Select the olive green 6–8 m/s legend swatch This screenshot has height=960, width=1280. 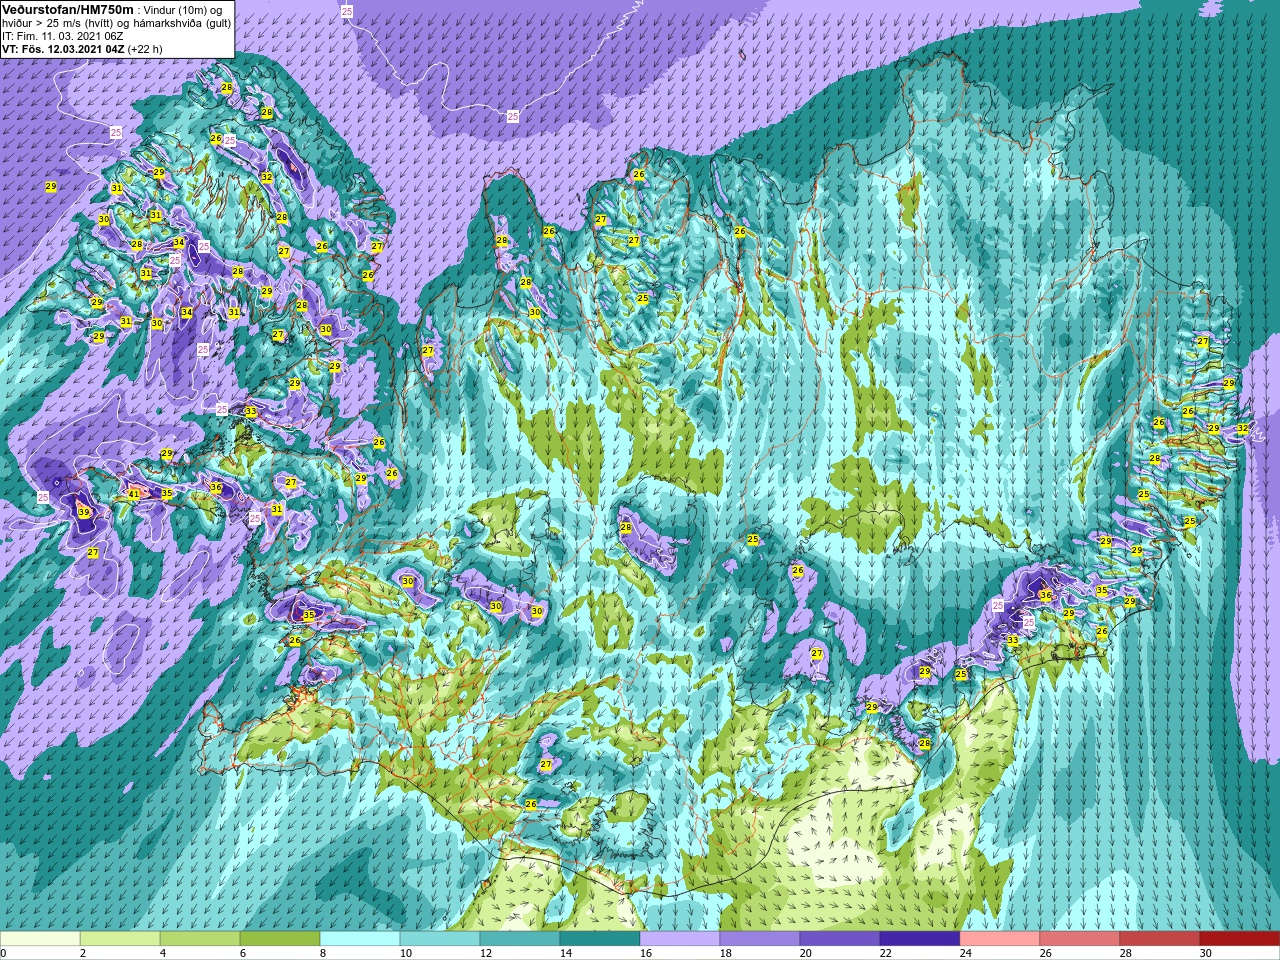click(280, 939)
